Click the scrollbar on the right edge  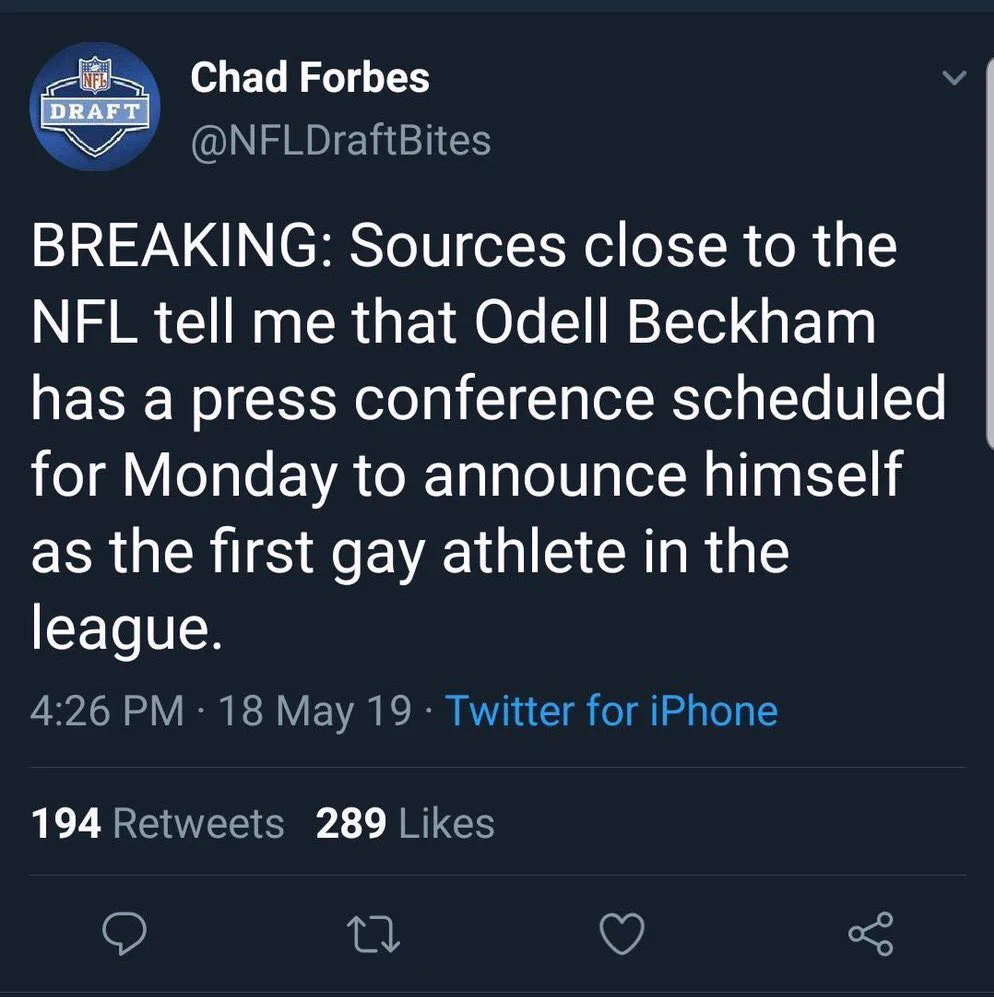tap(990, 254)
